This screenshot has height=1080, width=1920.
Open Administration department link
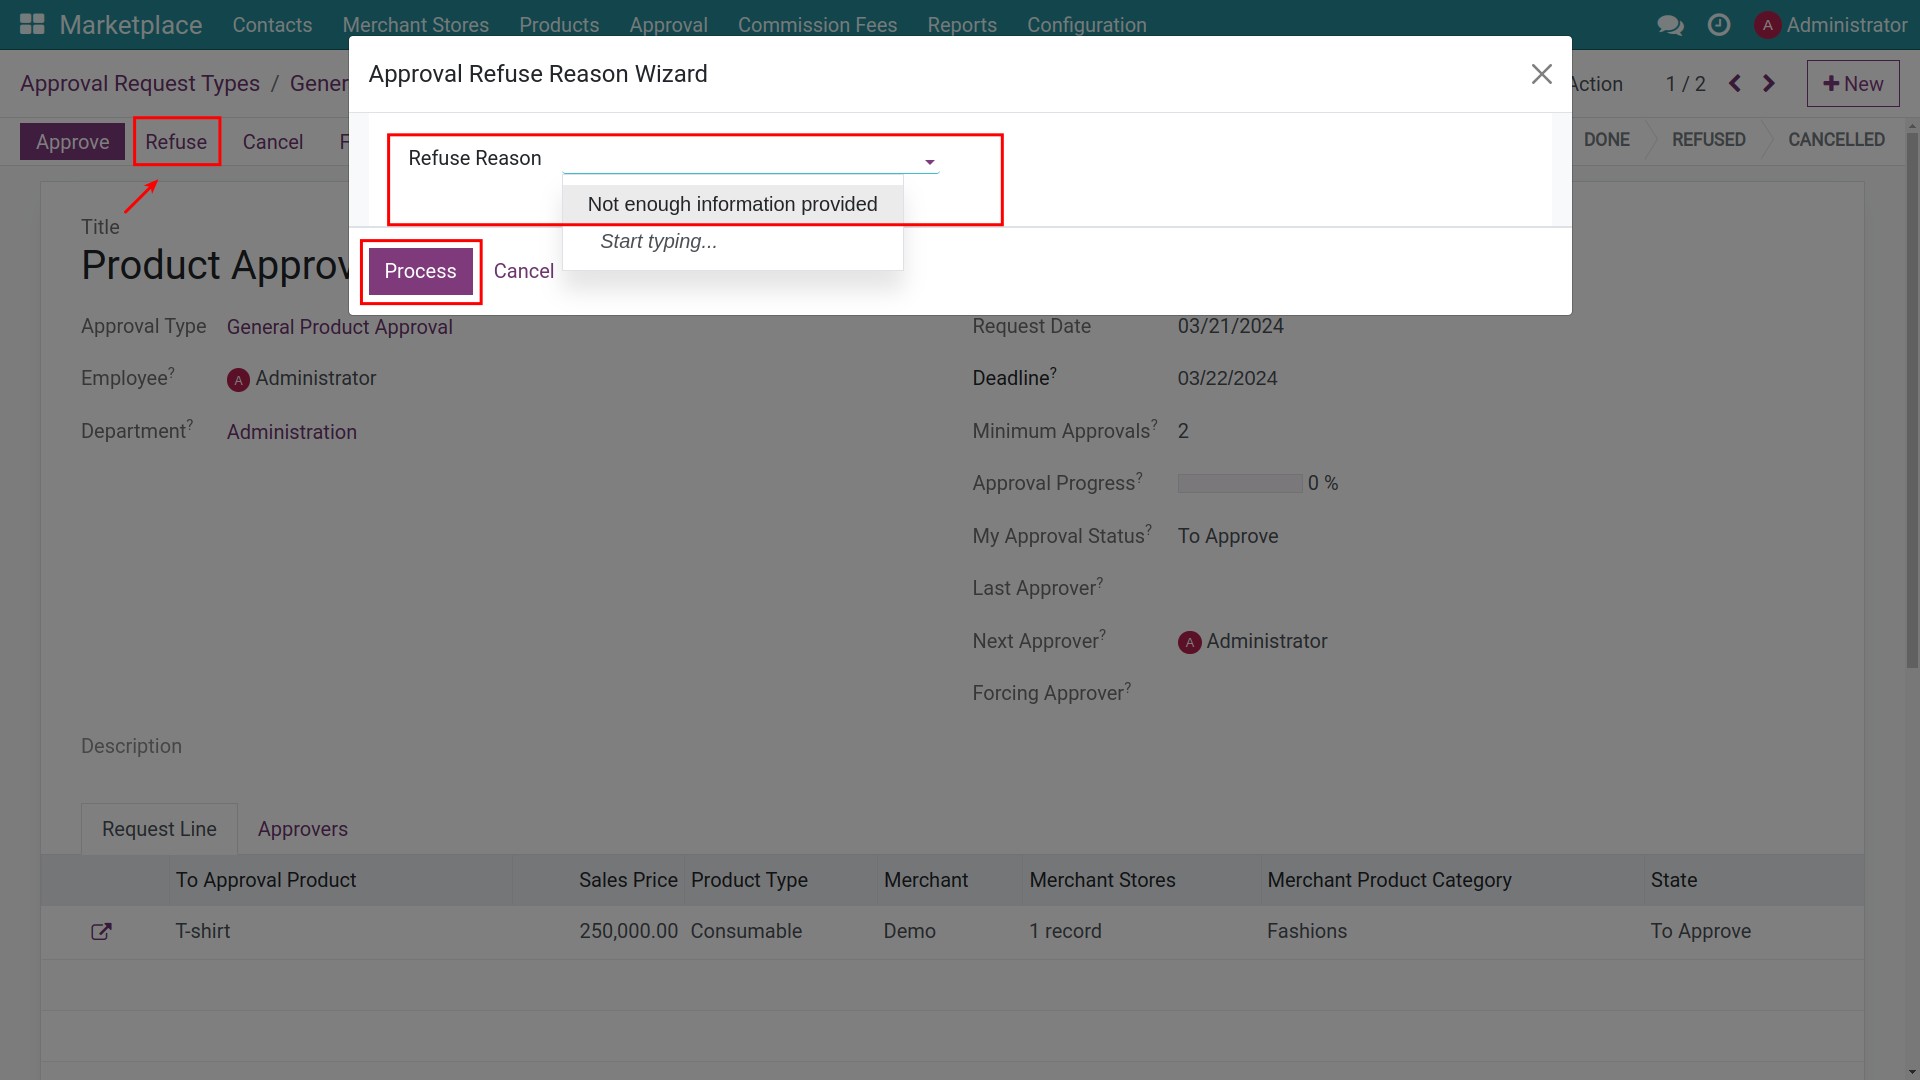click(291, 432)
